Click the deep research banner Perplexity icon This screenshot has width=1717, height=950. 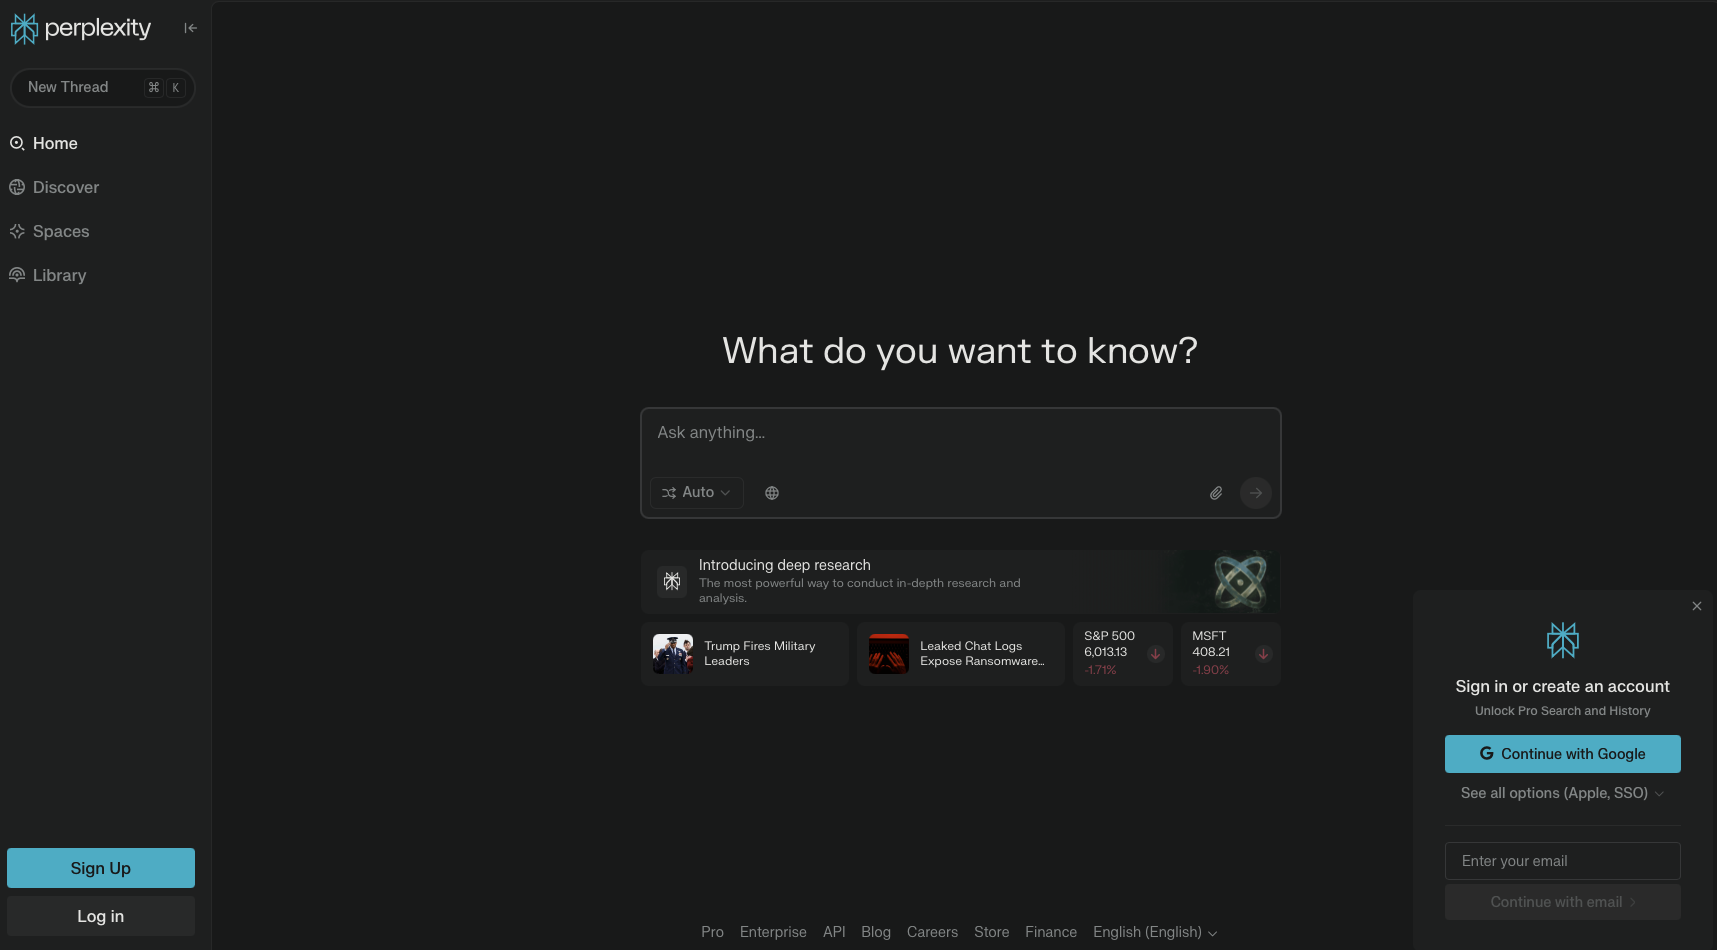pos(672,581)
